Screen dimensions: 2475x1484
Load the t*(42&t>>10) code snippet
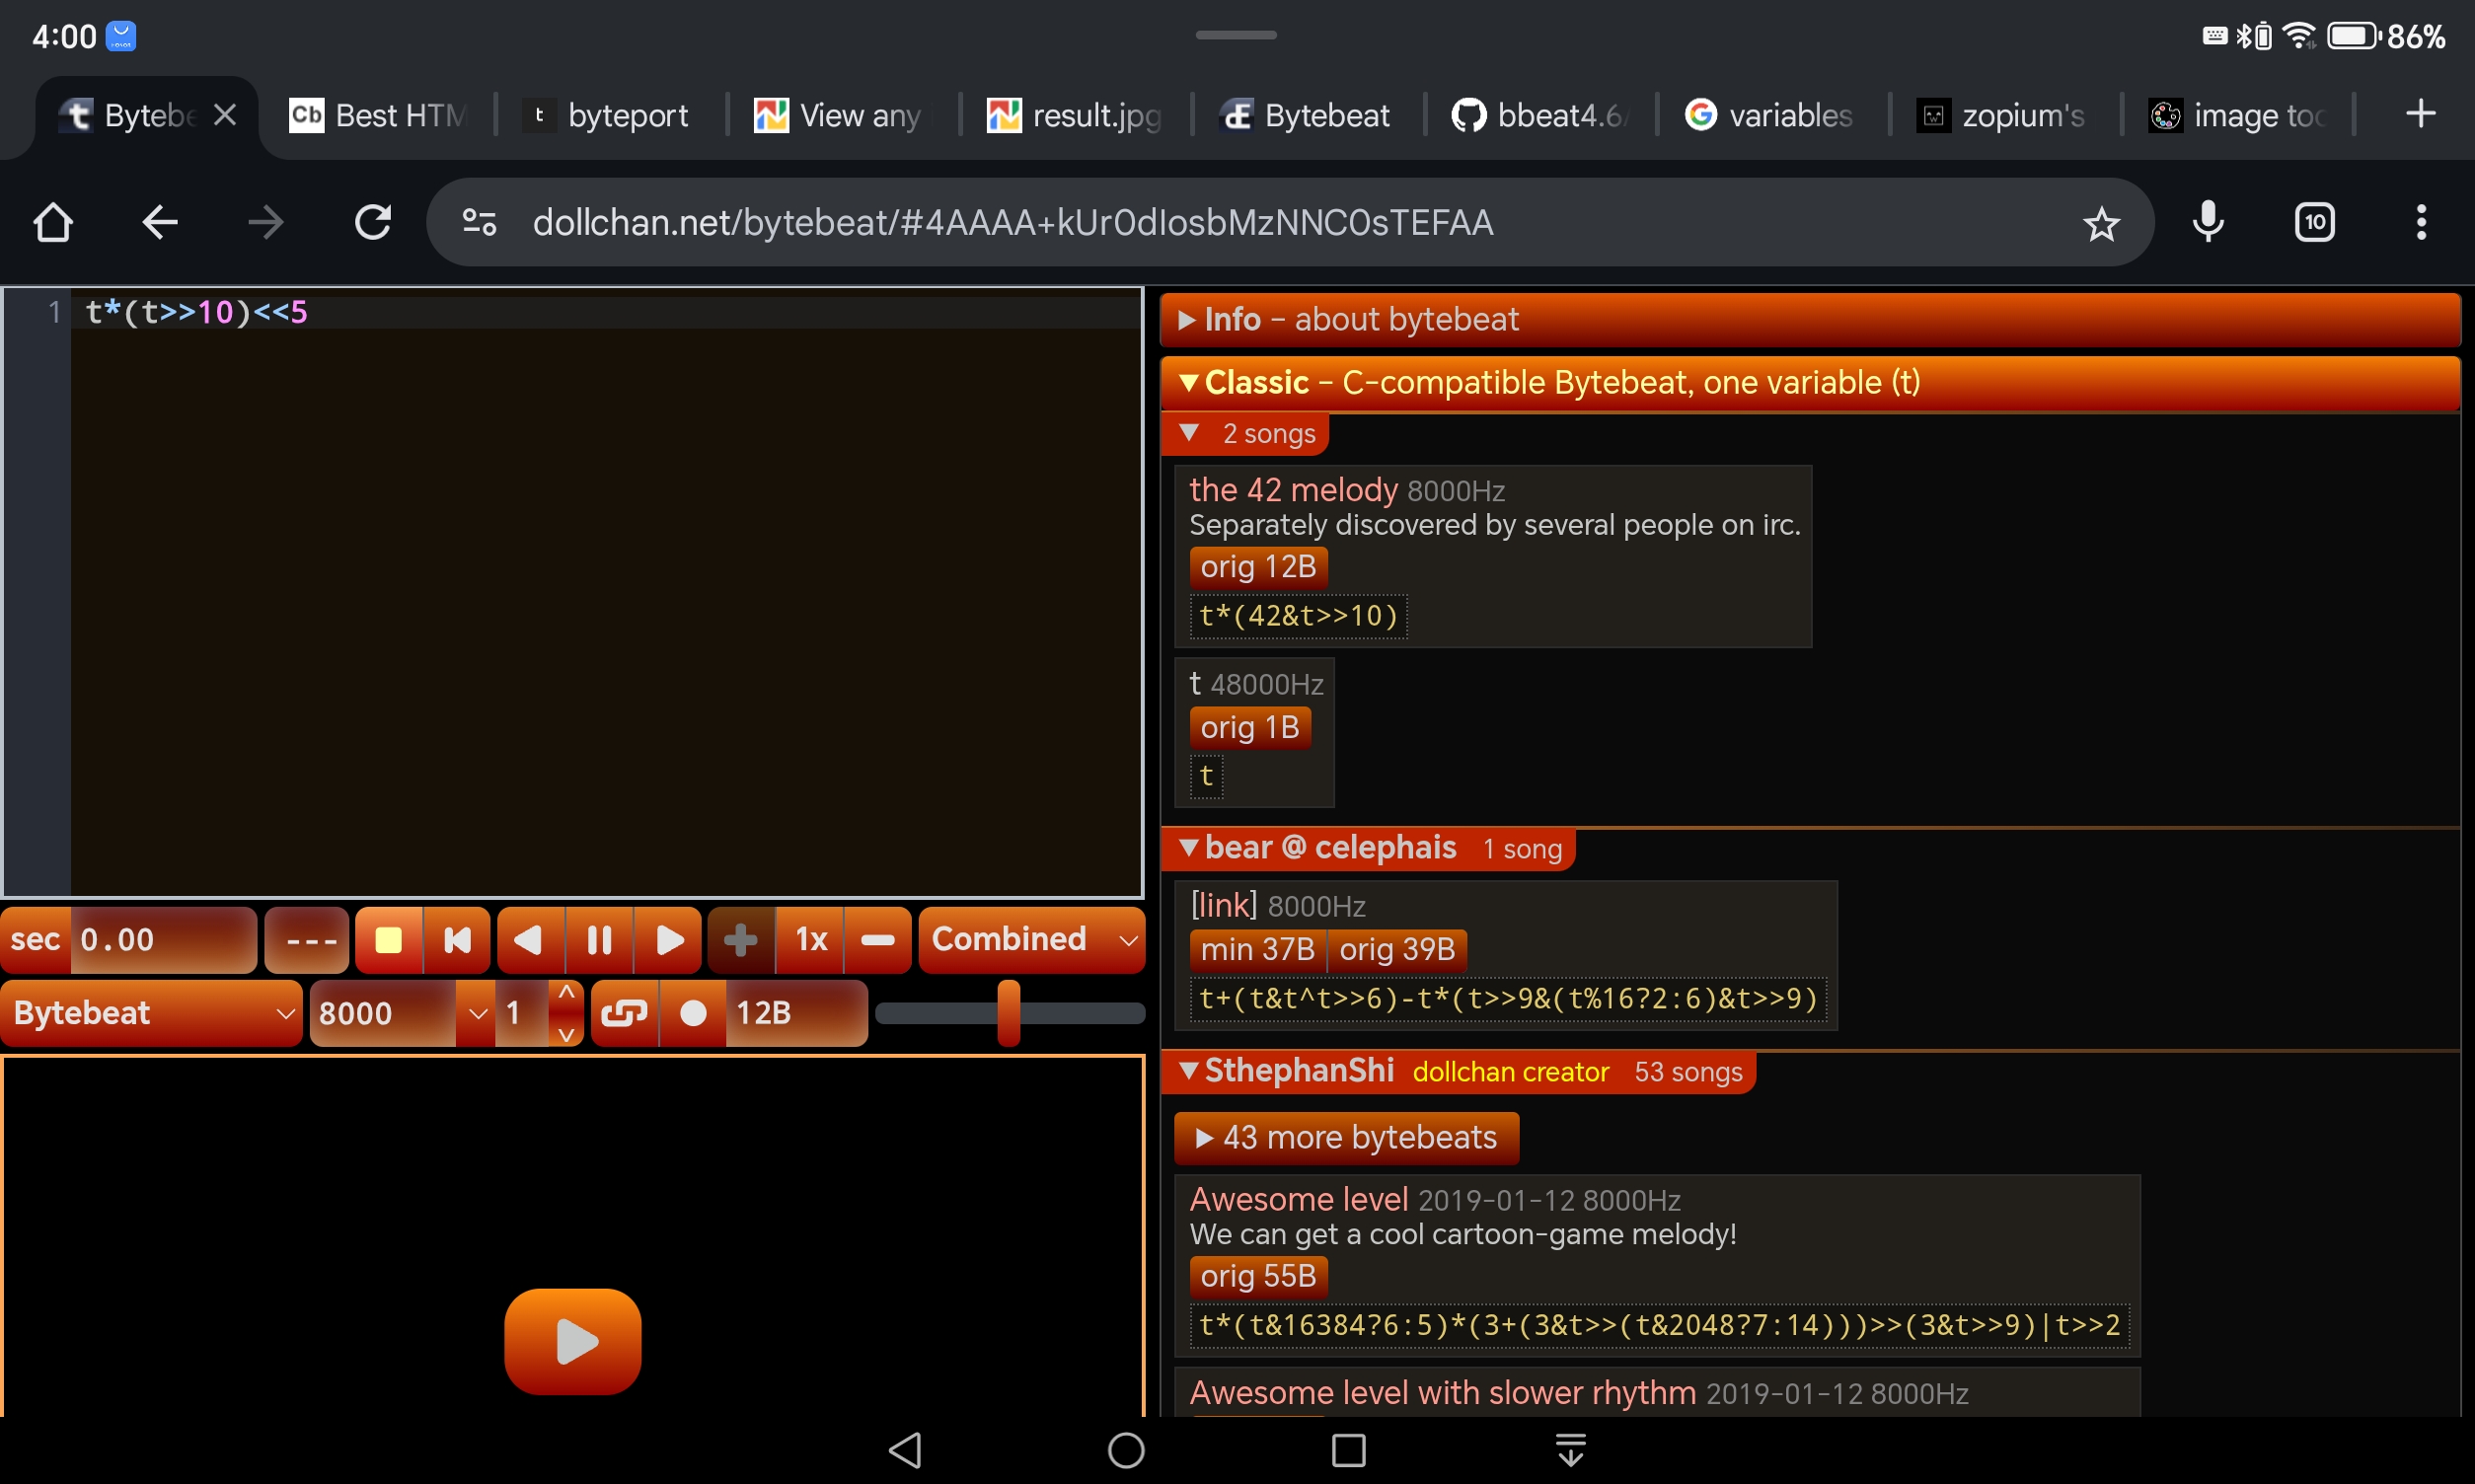[x=1298, y=616]
